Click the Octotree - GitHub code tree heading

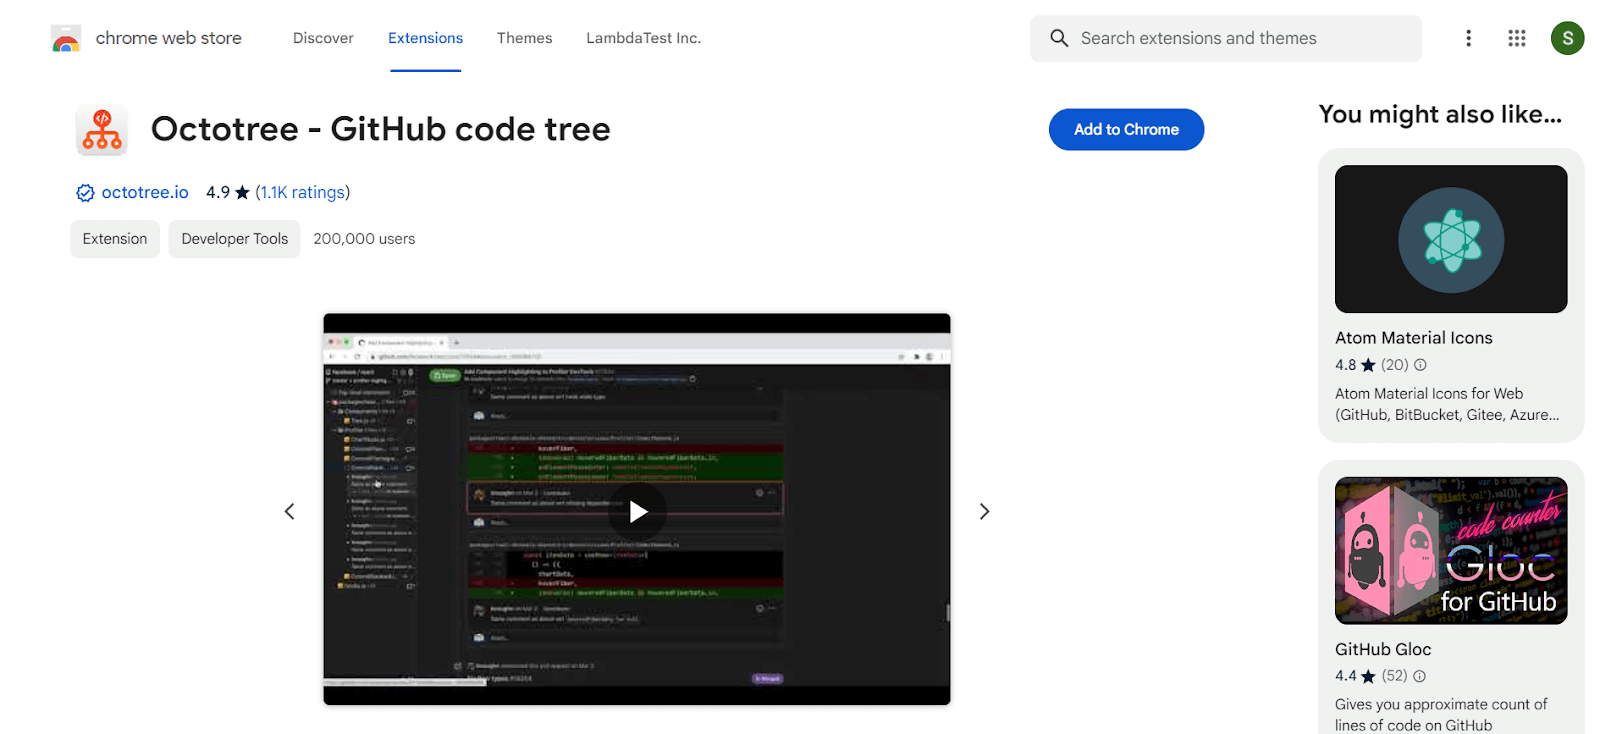pyautogui.click(x=380, y=129)
